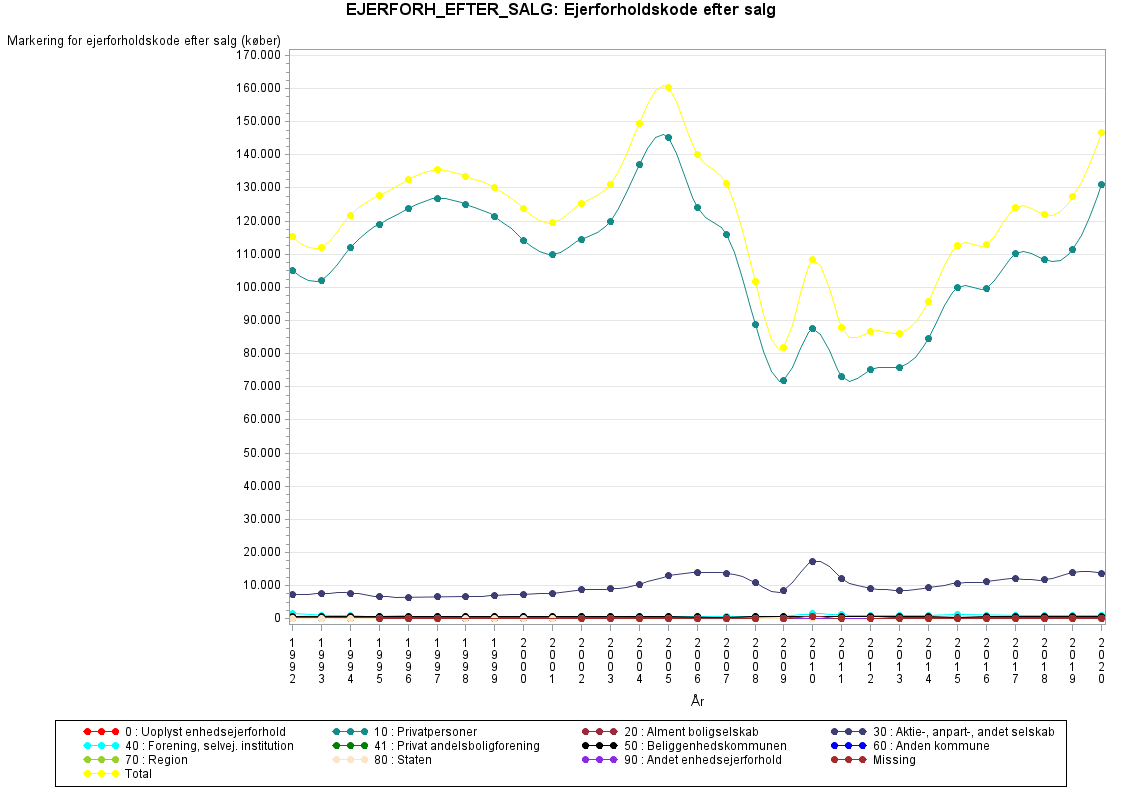This screenshot has height=793, width=1122.
Task: Click the Total data point for 2020
Action: pos(1101,132)
